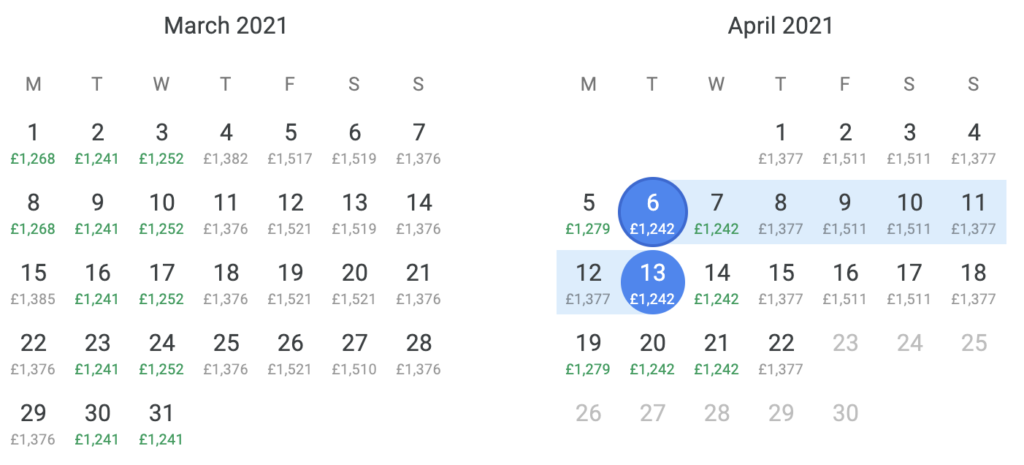The width and height of the screenshot is (1024, 465).
Task: Select April 22 with £1,377 fare
Action: coord(780,355)
